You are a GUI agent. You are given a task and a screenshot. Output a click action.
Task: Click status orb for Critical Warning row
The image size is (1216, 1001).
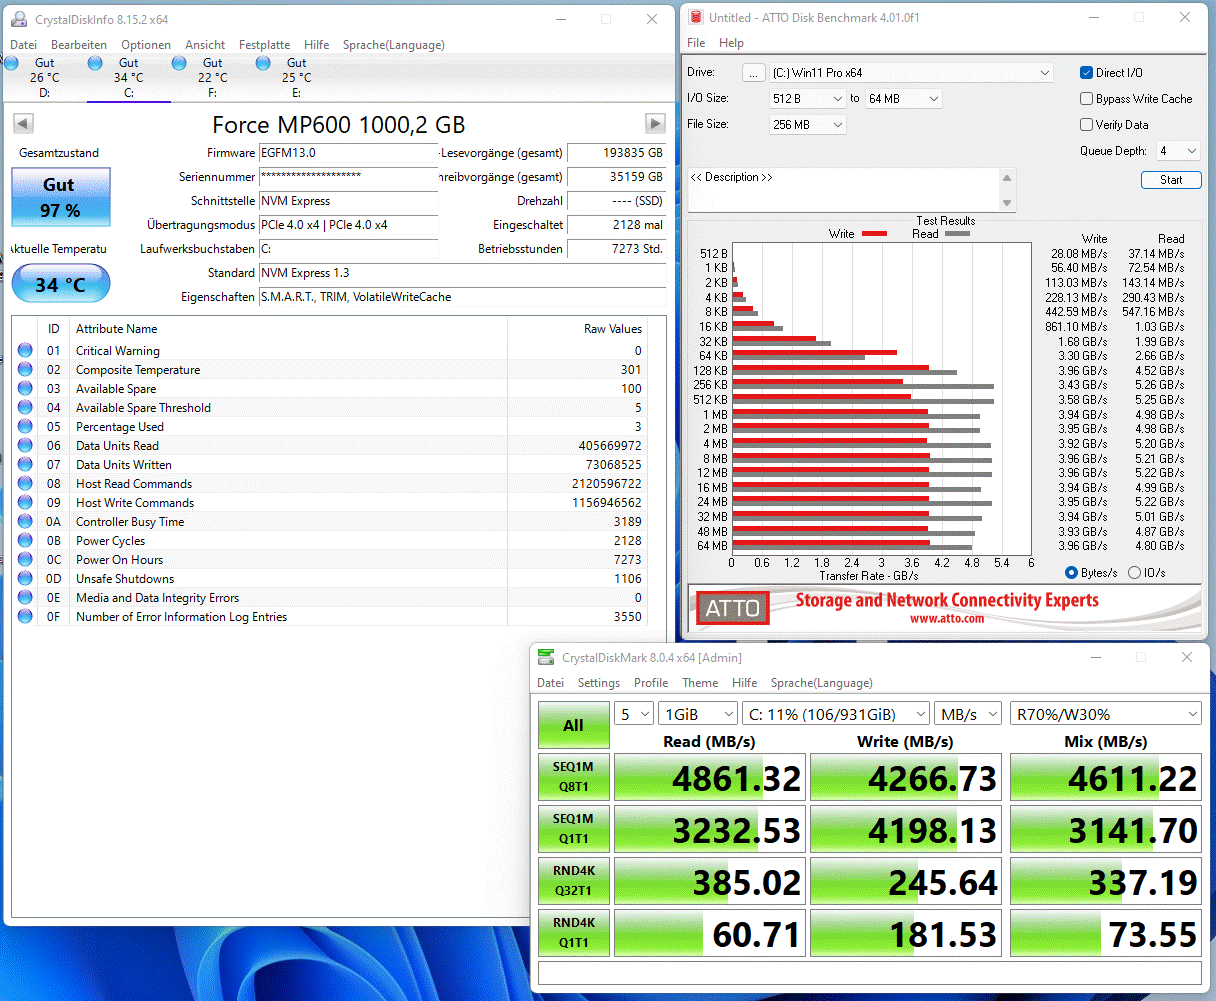point(25,351)
